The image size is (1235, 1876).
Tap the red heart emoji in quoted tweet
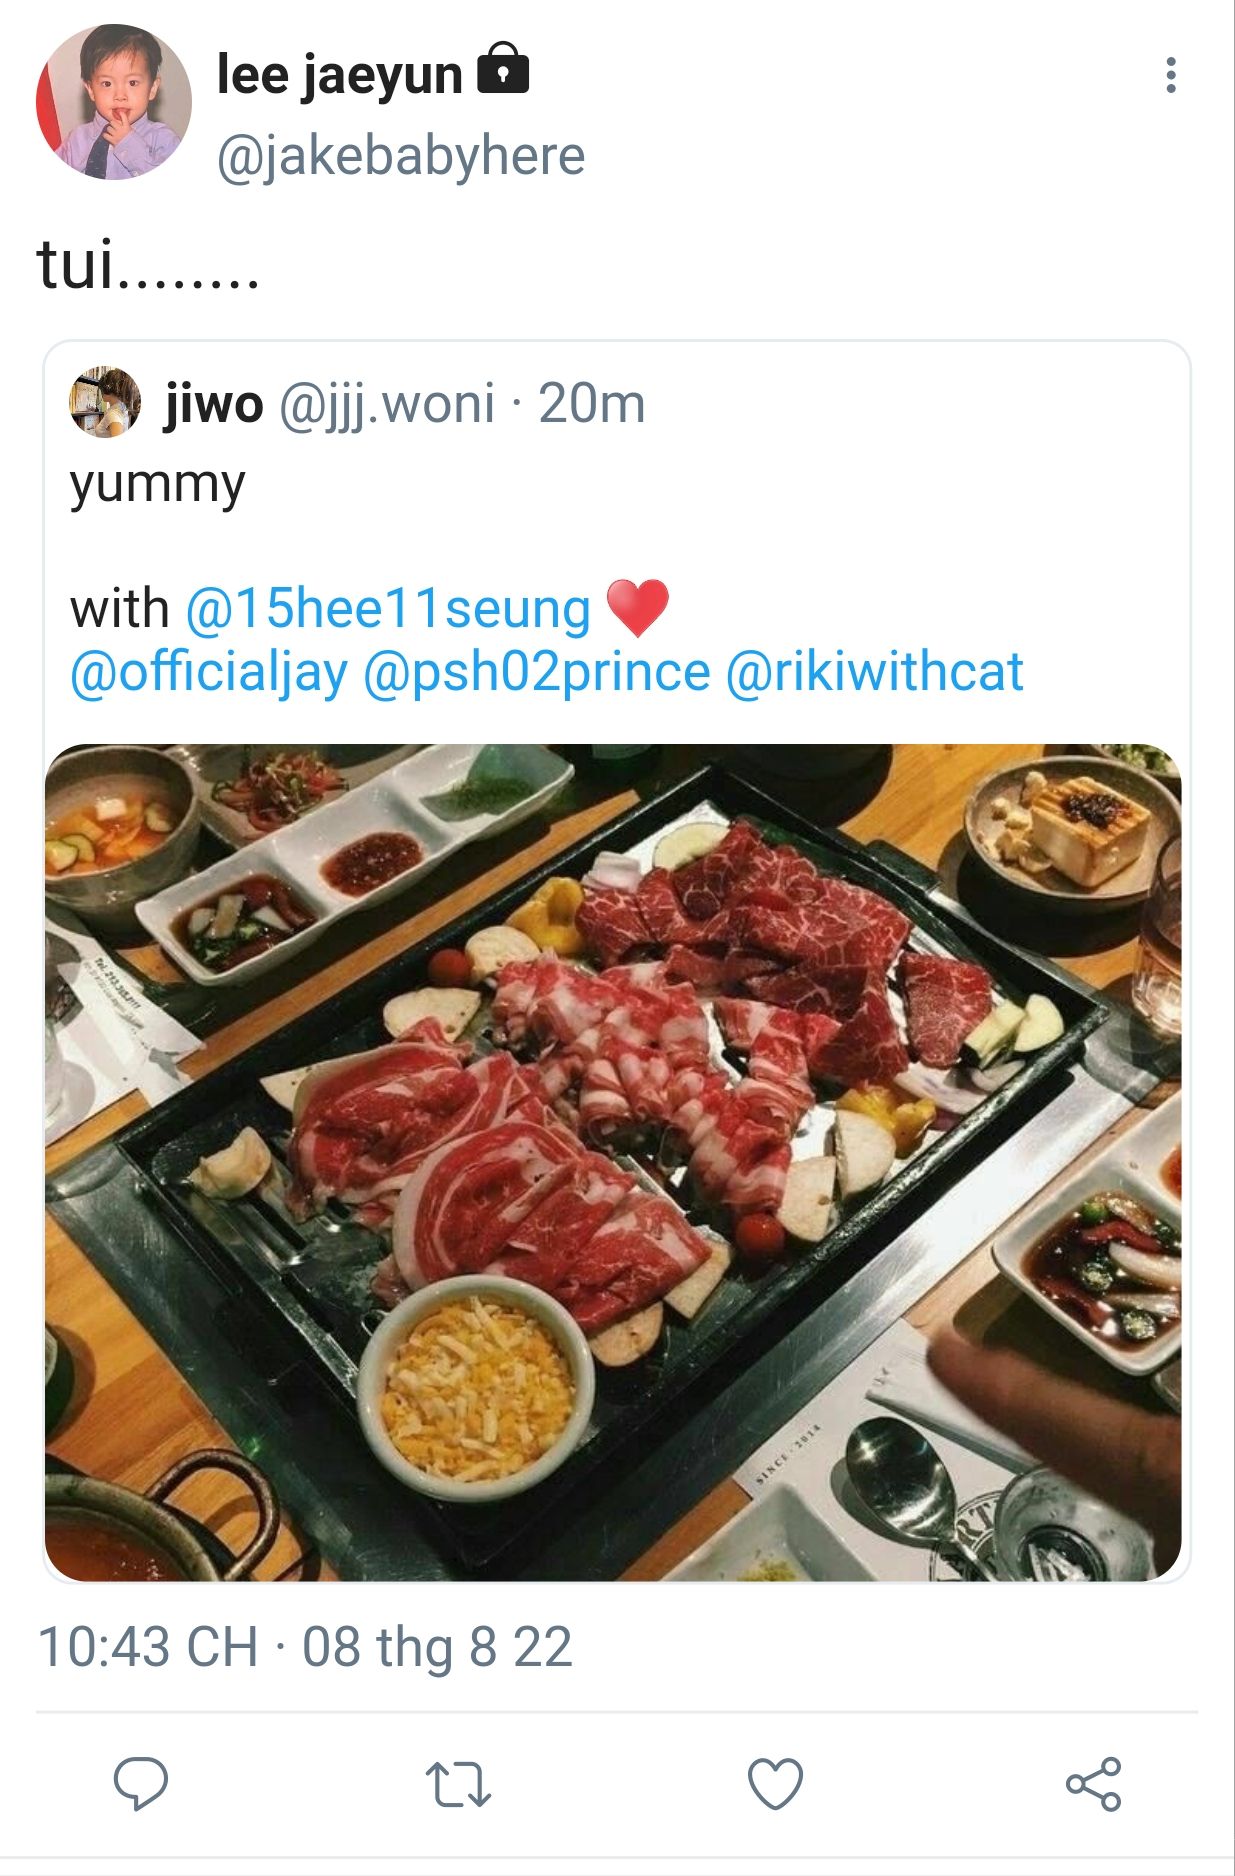pyautogui.click(x=638, y=608)
